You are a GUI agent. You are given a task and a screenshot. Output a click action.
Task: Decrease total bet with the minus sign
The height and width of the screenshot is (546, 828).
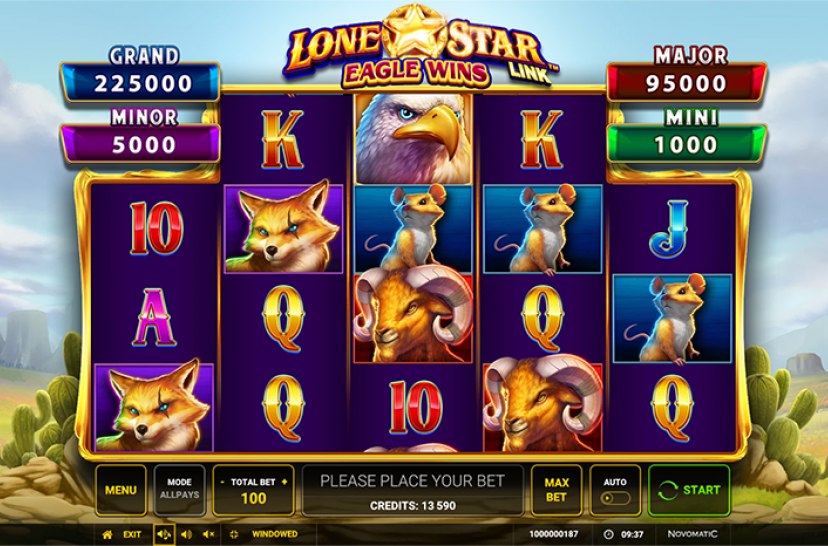222,482
